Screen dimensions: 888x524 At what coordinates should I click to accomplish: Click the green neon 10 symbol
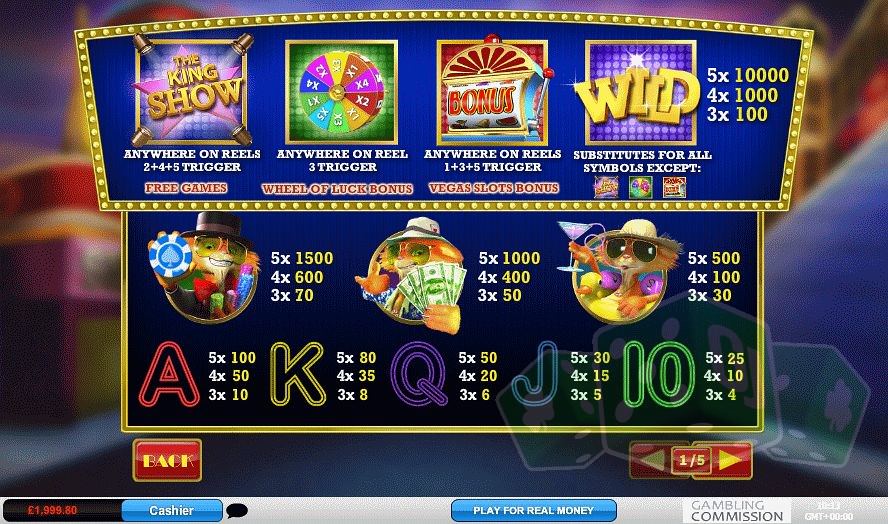click(659, 374)
